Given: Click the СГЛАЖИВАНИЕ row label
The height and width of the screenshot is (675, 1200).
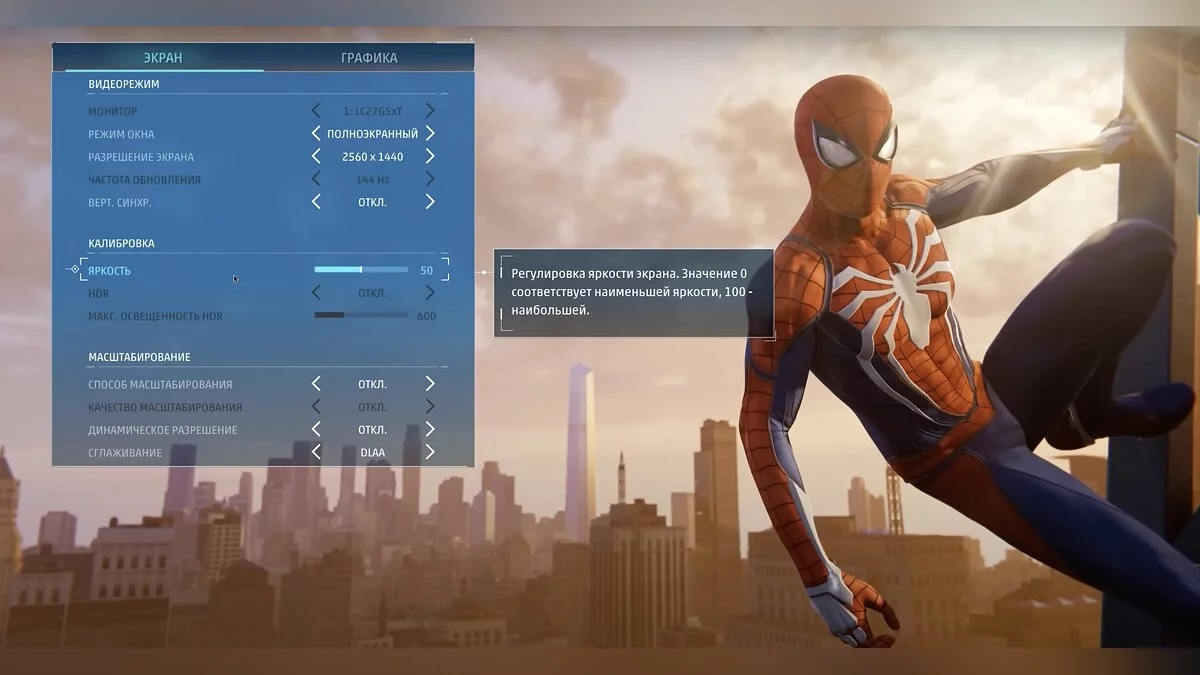Looking at the screenshot, I should pyautogui.click(x=125, y=453).
